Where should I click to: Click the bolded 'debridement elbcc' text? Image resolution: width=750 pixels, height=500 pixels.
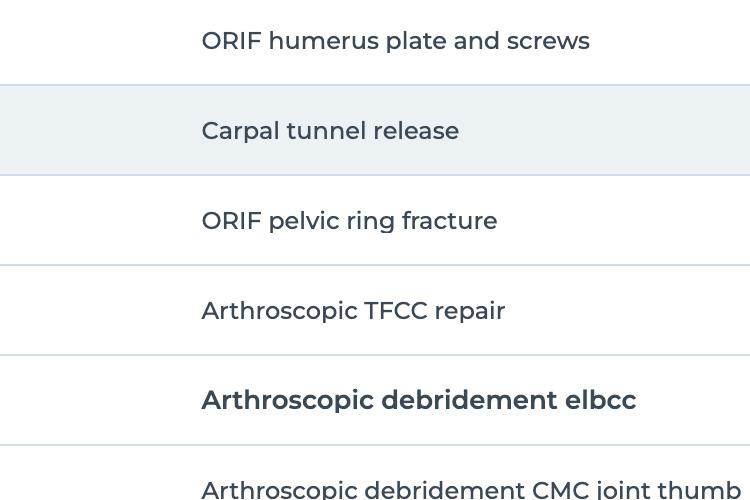[508, 400]
